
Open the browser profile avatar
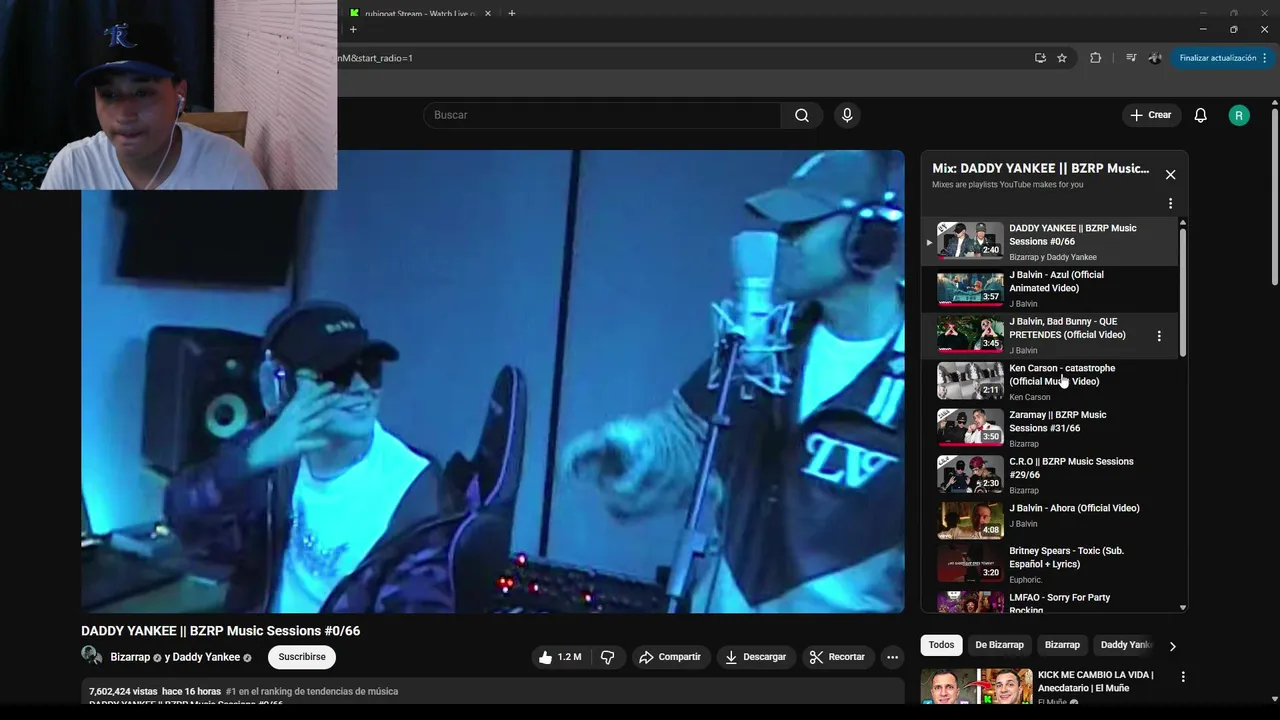[1155, 58]
